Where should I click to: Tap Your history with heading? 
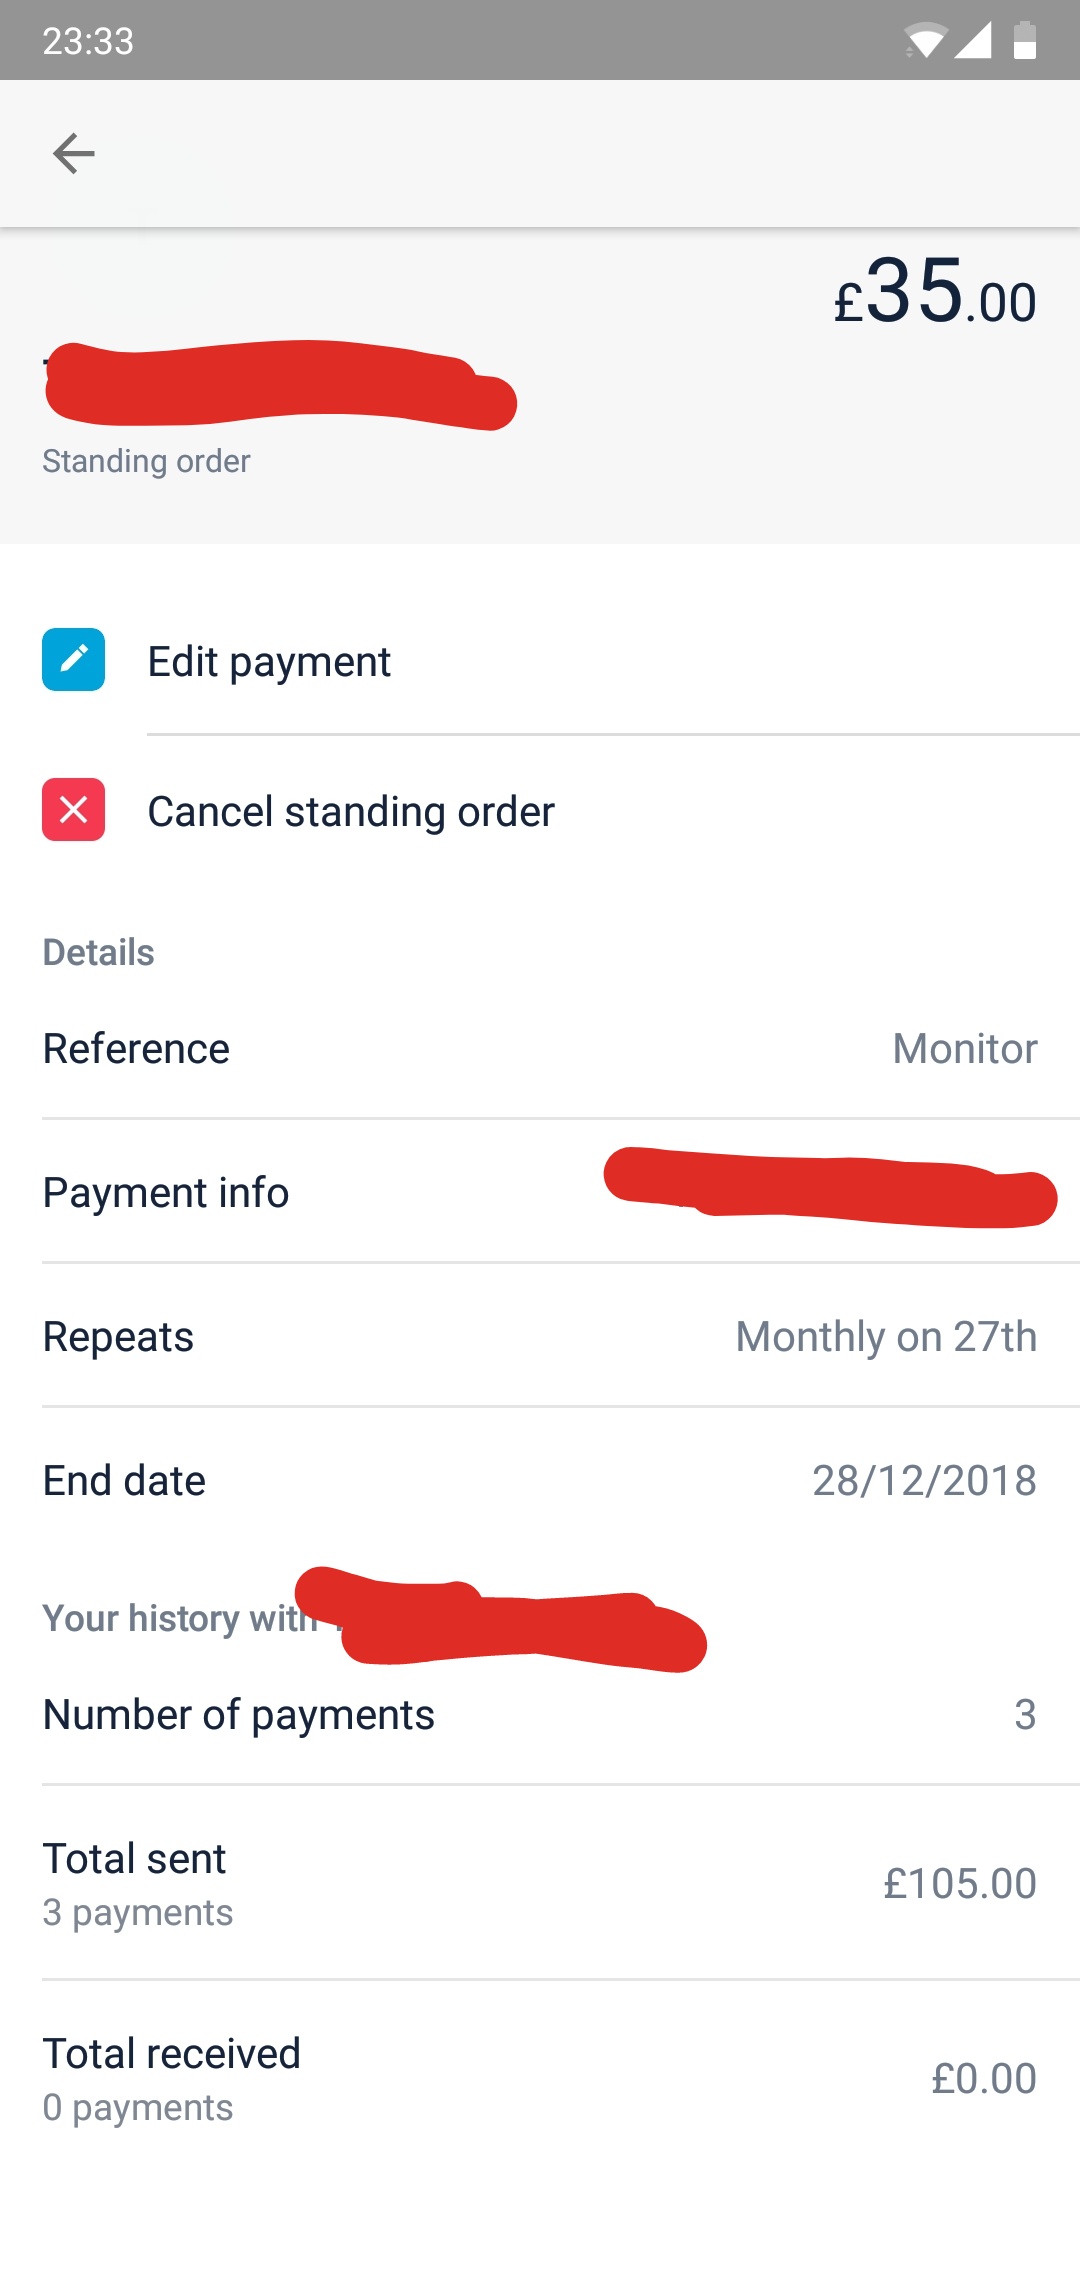pyautogui.click(x=180, y=1618)
